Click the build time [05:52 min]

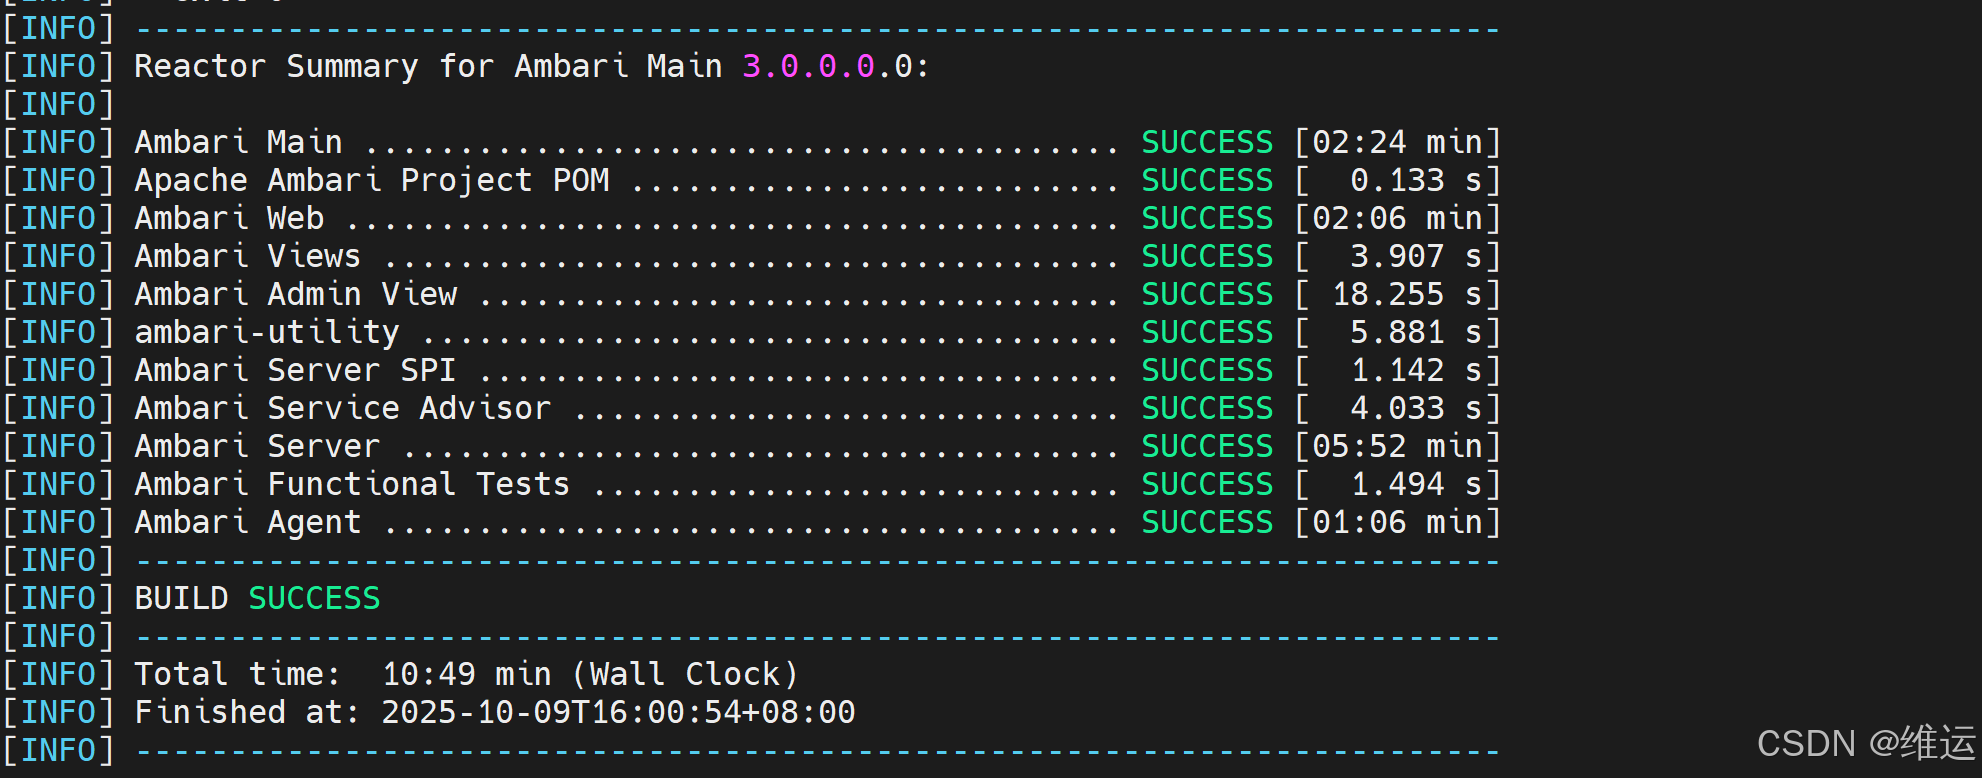pos(1398,447)
